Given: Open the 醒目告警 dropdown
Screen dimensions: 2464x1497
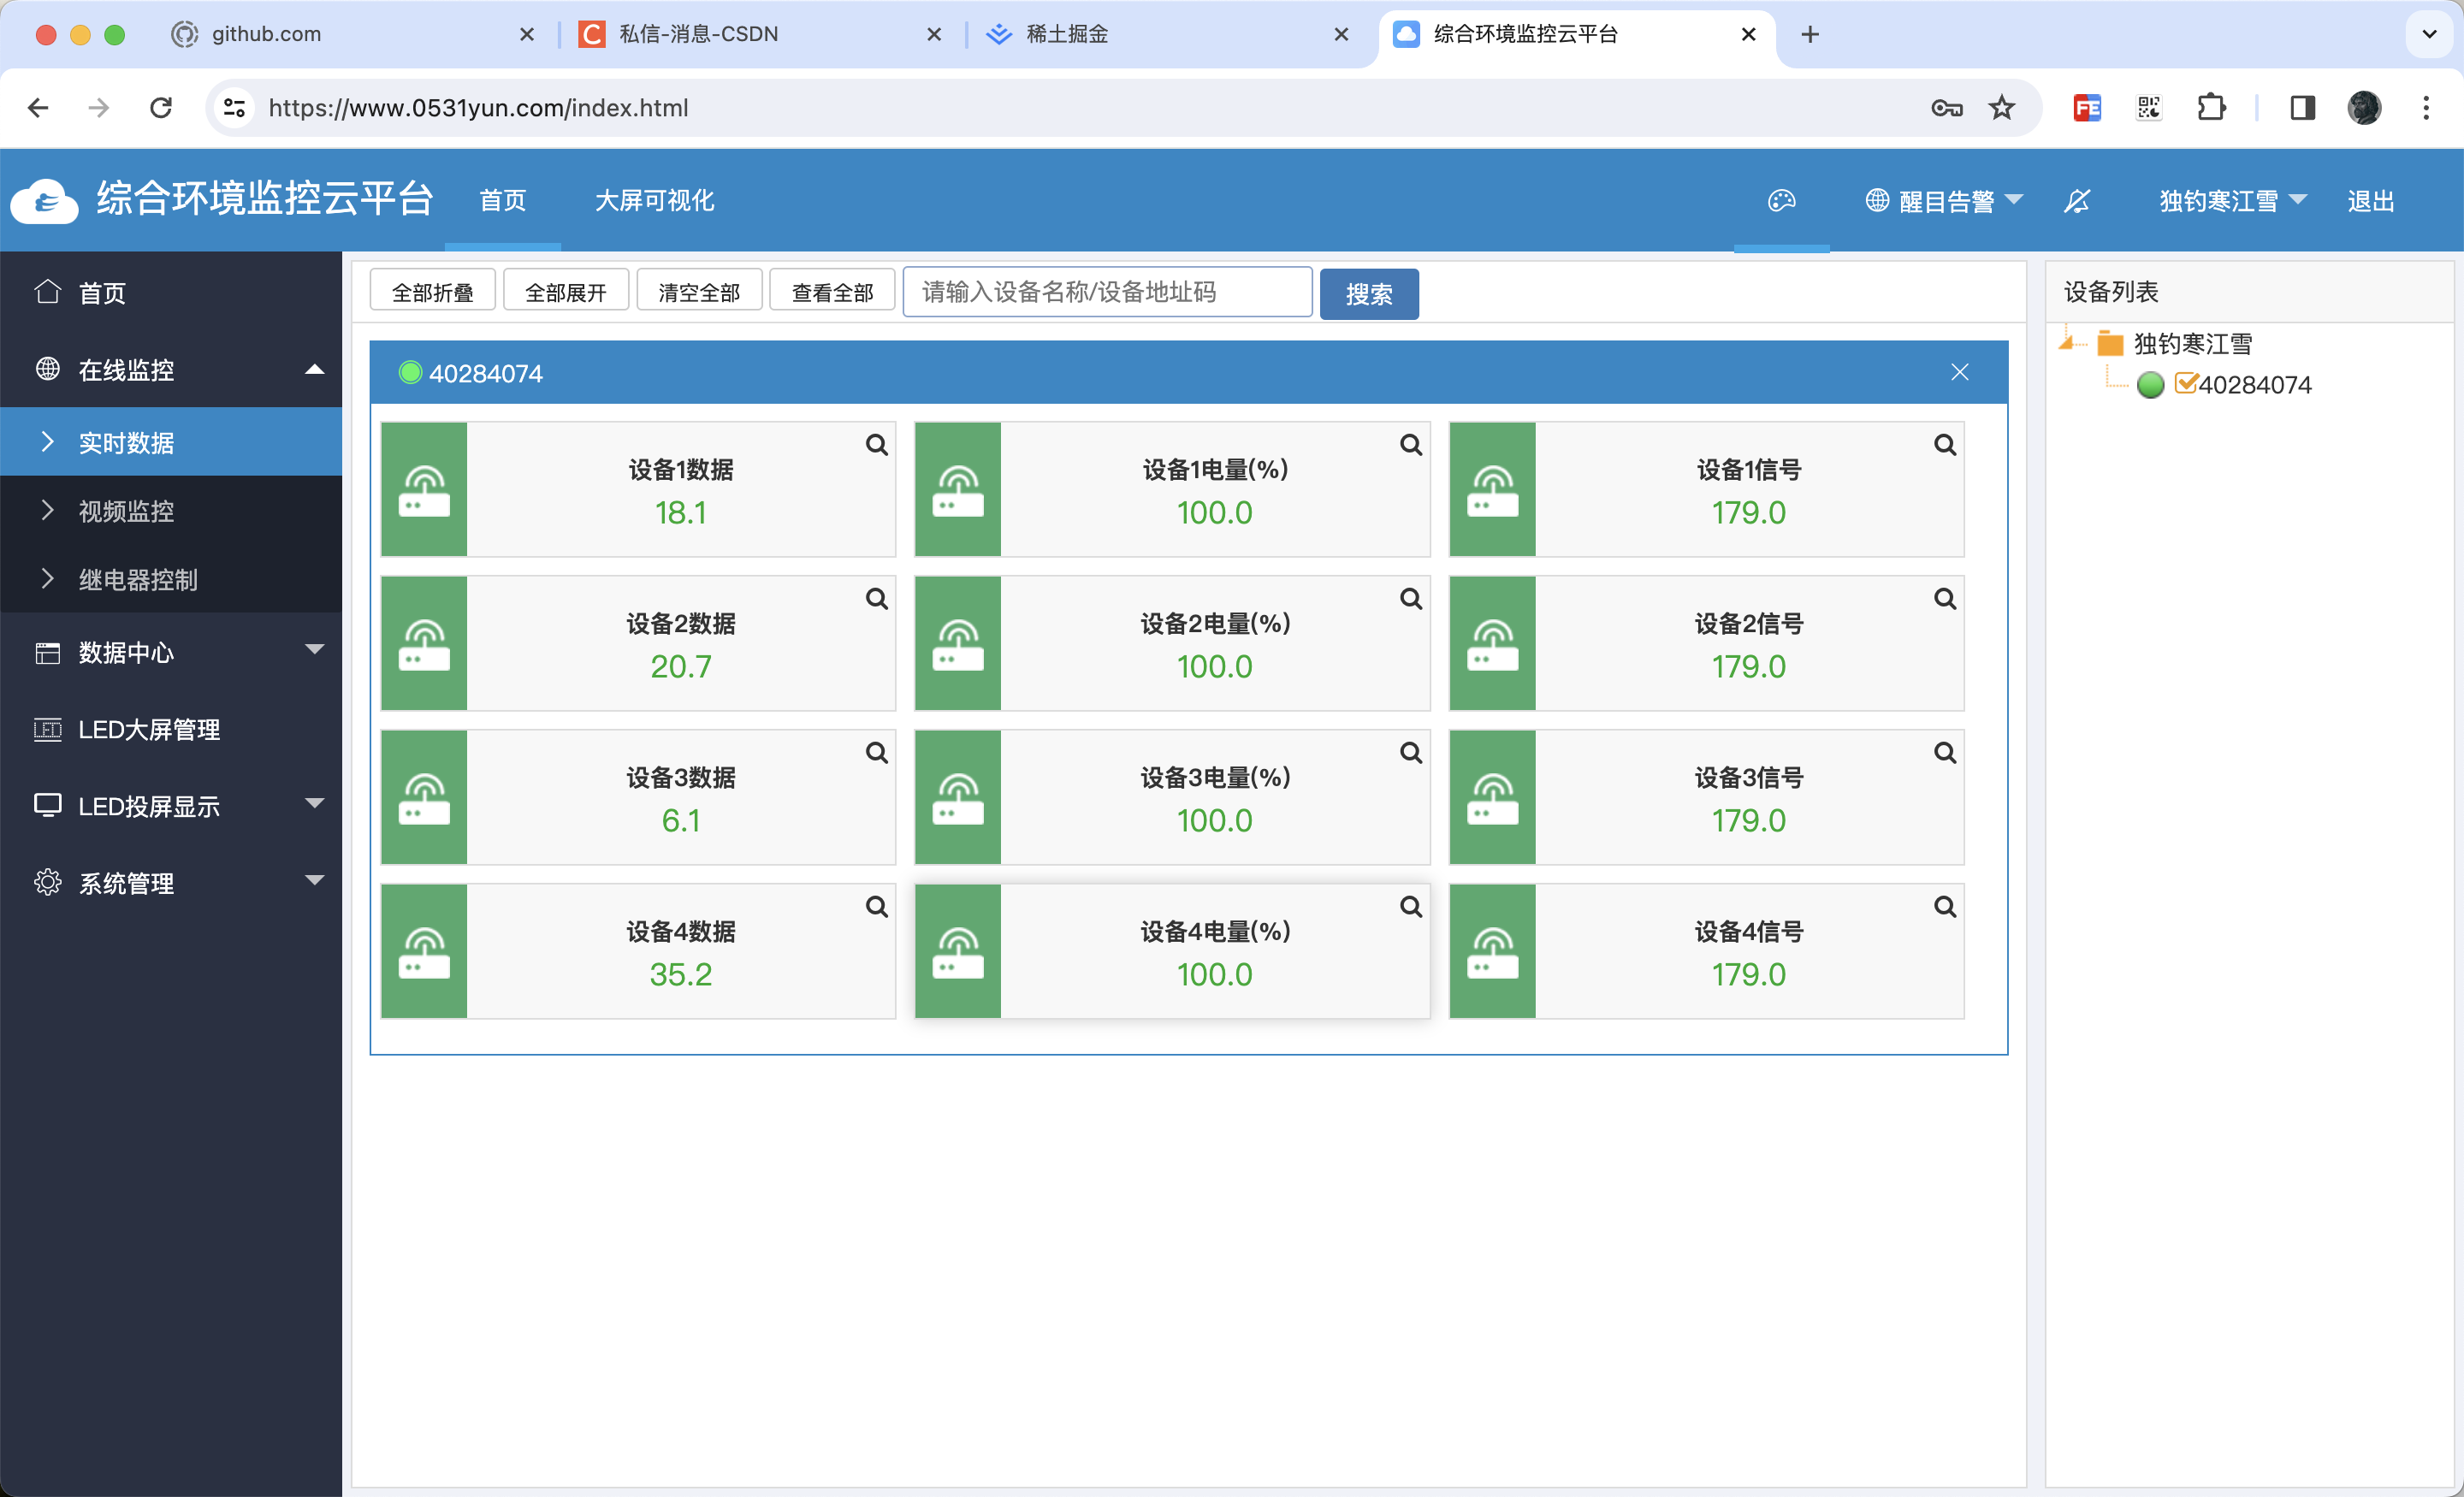Looking at the screenshot, I should point(1944,201).
